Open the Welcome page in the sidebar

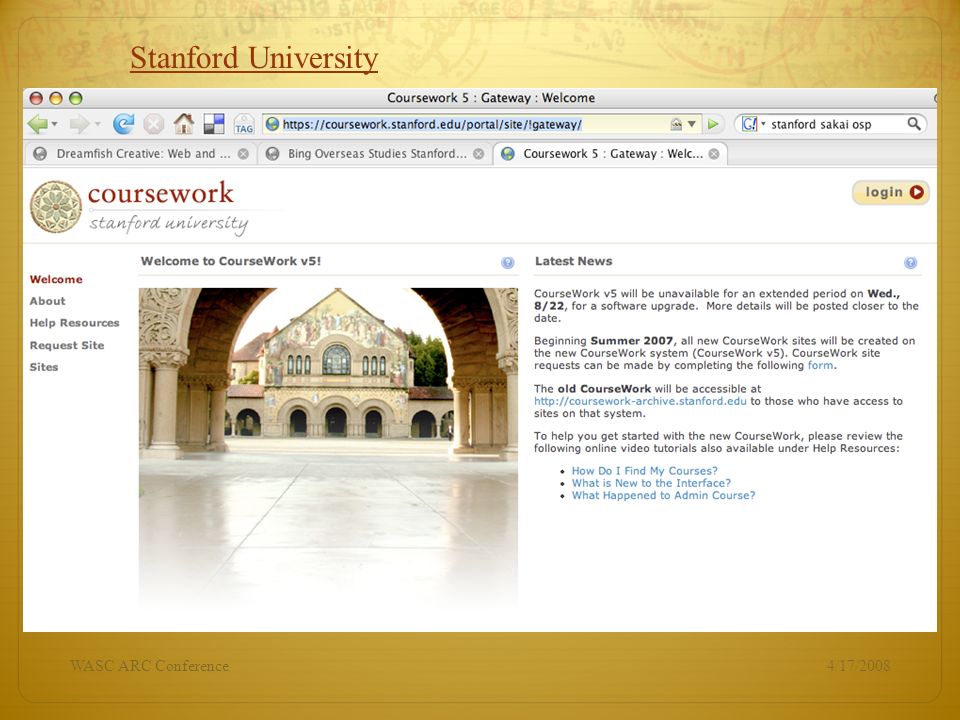(x=56, y=279)
